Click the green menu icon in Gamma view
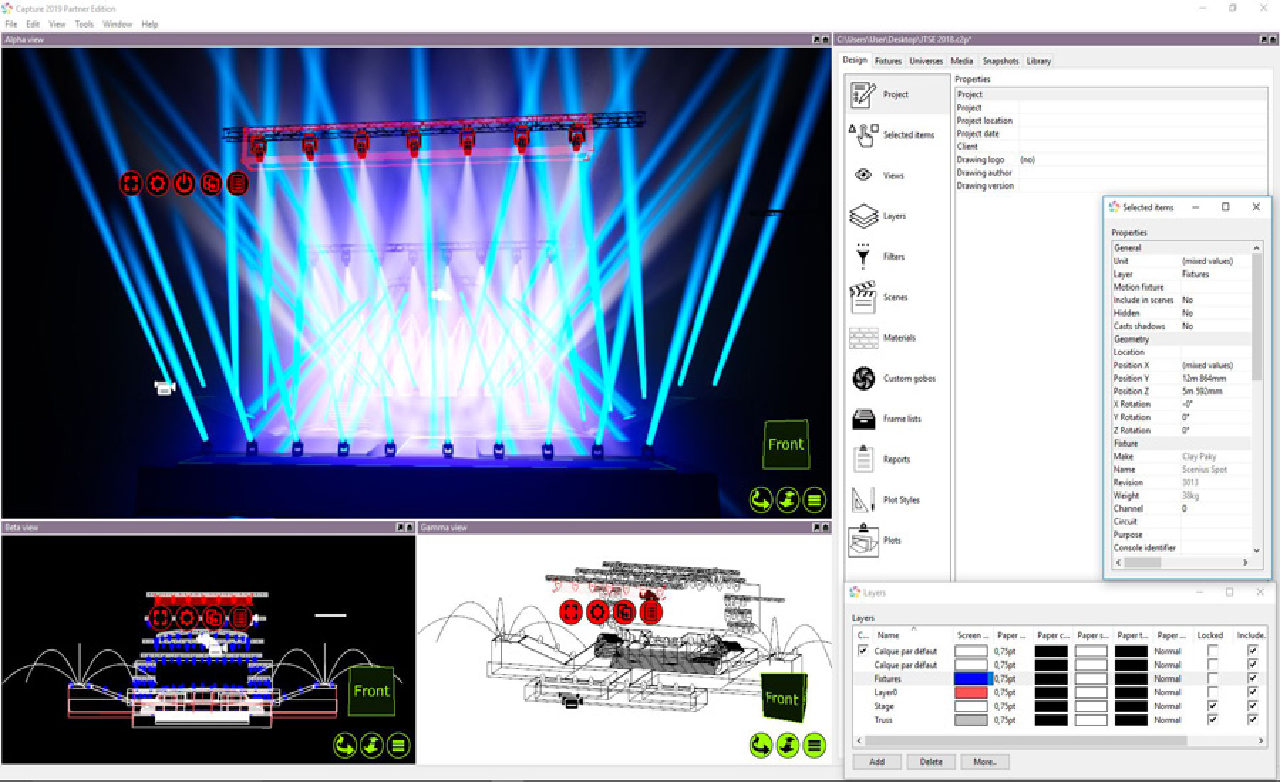The height and width of the screenshot is (782, 1280). click(815, 745)
